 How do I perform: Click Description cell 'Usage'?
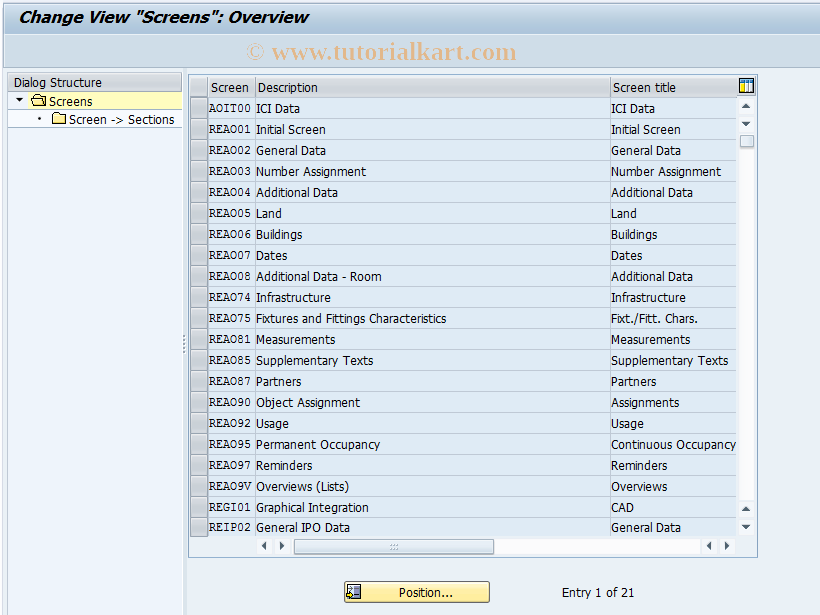[432, 423]
